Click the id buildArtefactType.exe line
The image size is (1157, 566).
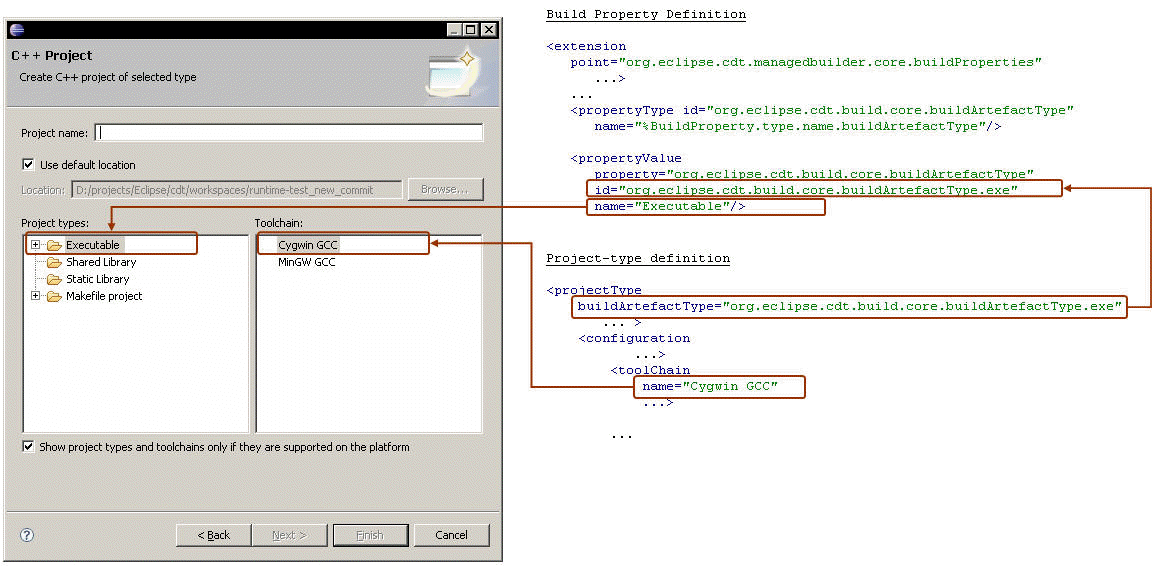(807, 190)
